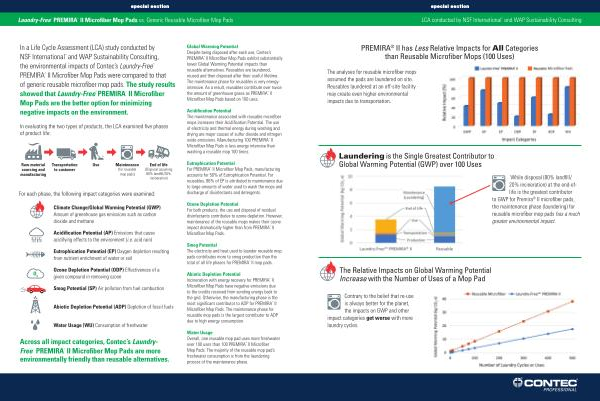Click the Laundry-Free PREMIRA II stacked bar
600x401 pixels.
(386, 231)
